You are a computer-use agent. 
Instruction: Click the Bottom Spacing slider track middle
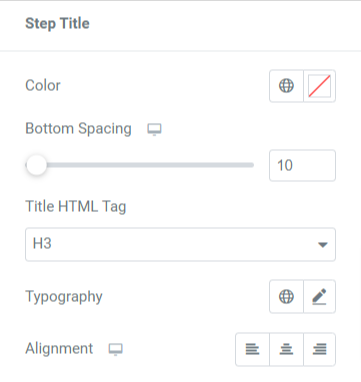click(x=140, y=165)
